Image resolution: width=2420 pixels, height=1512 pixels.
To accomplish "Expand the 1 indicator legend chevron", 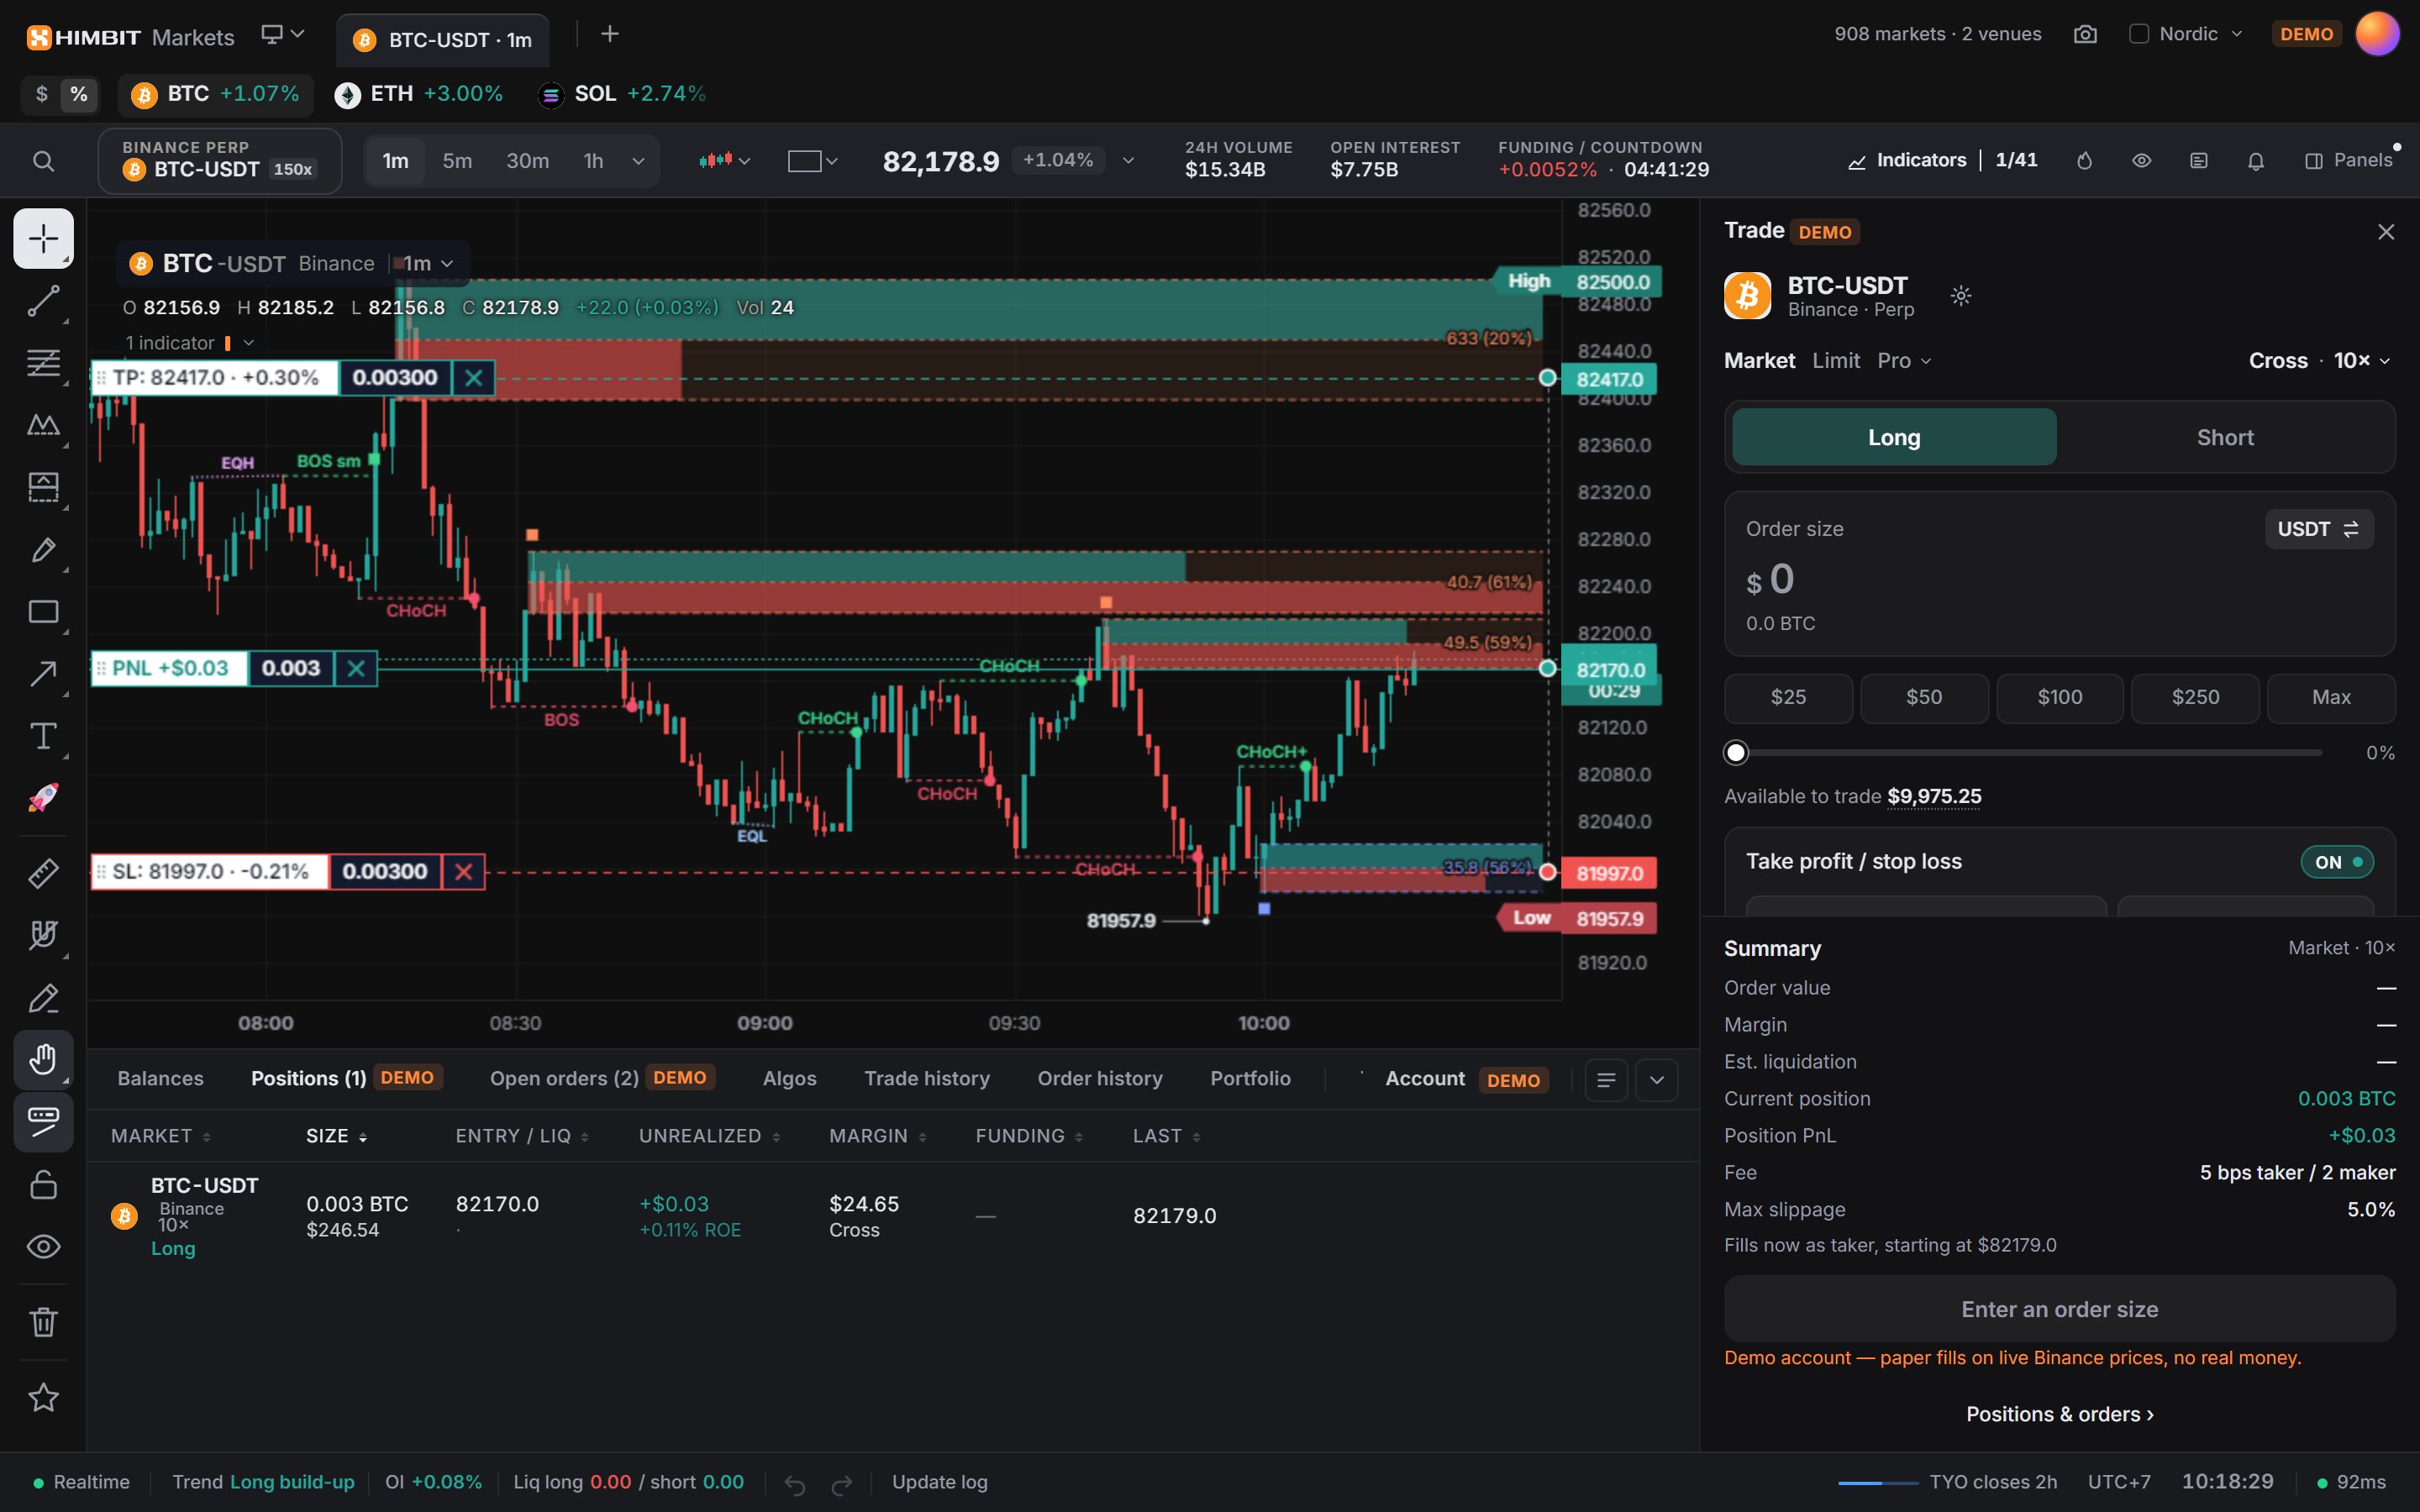I will pos(248,343).
